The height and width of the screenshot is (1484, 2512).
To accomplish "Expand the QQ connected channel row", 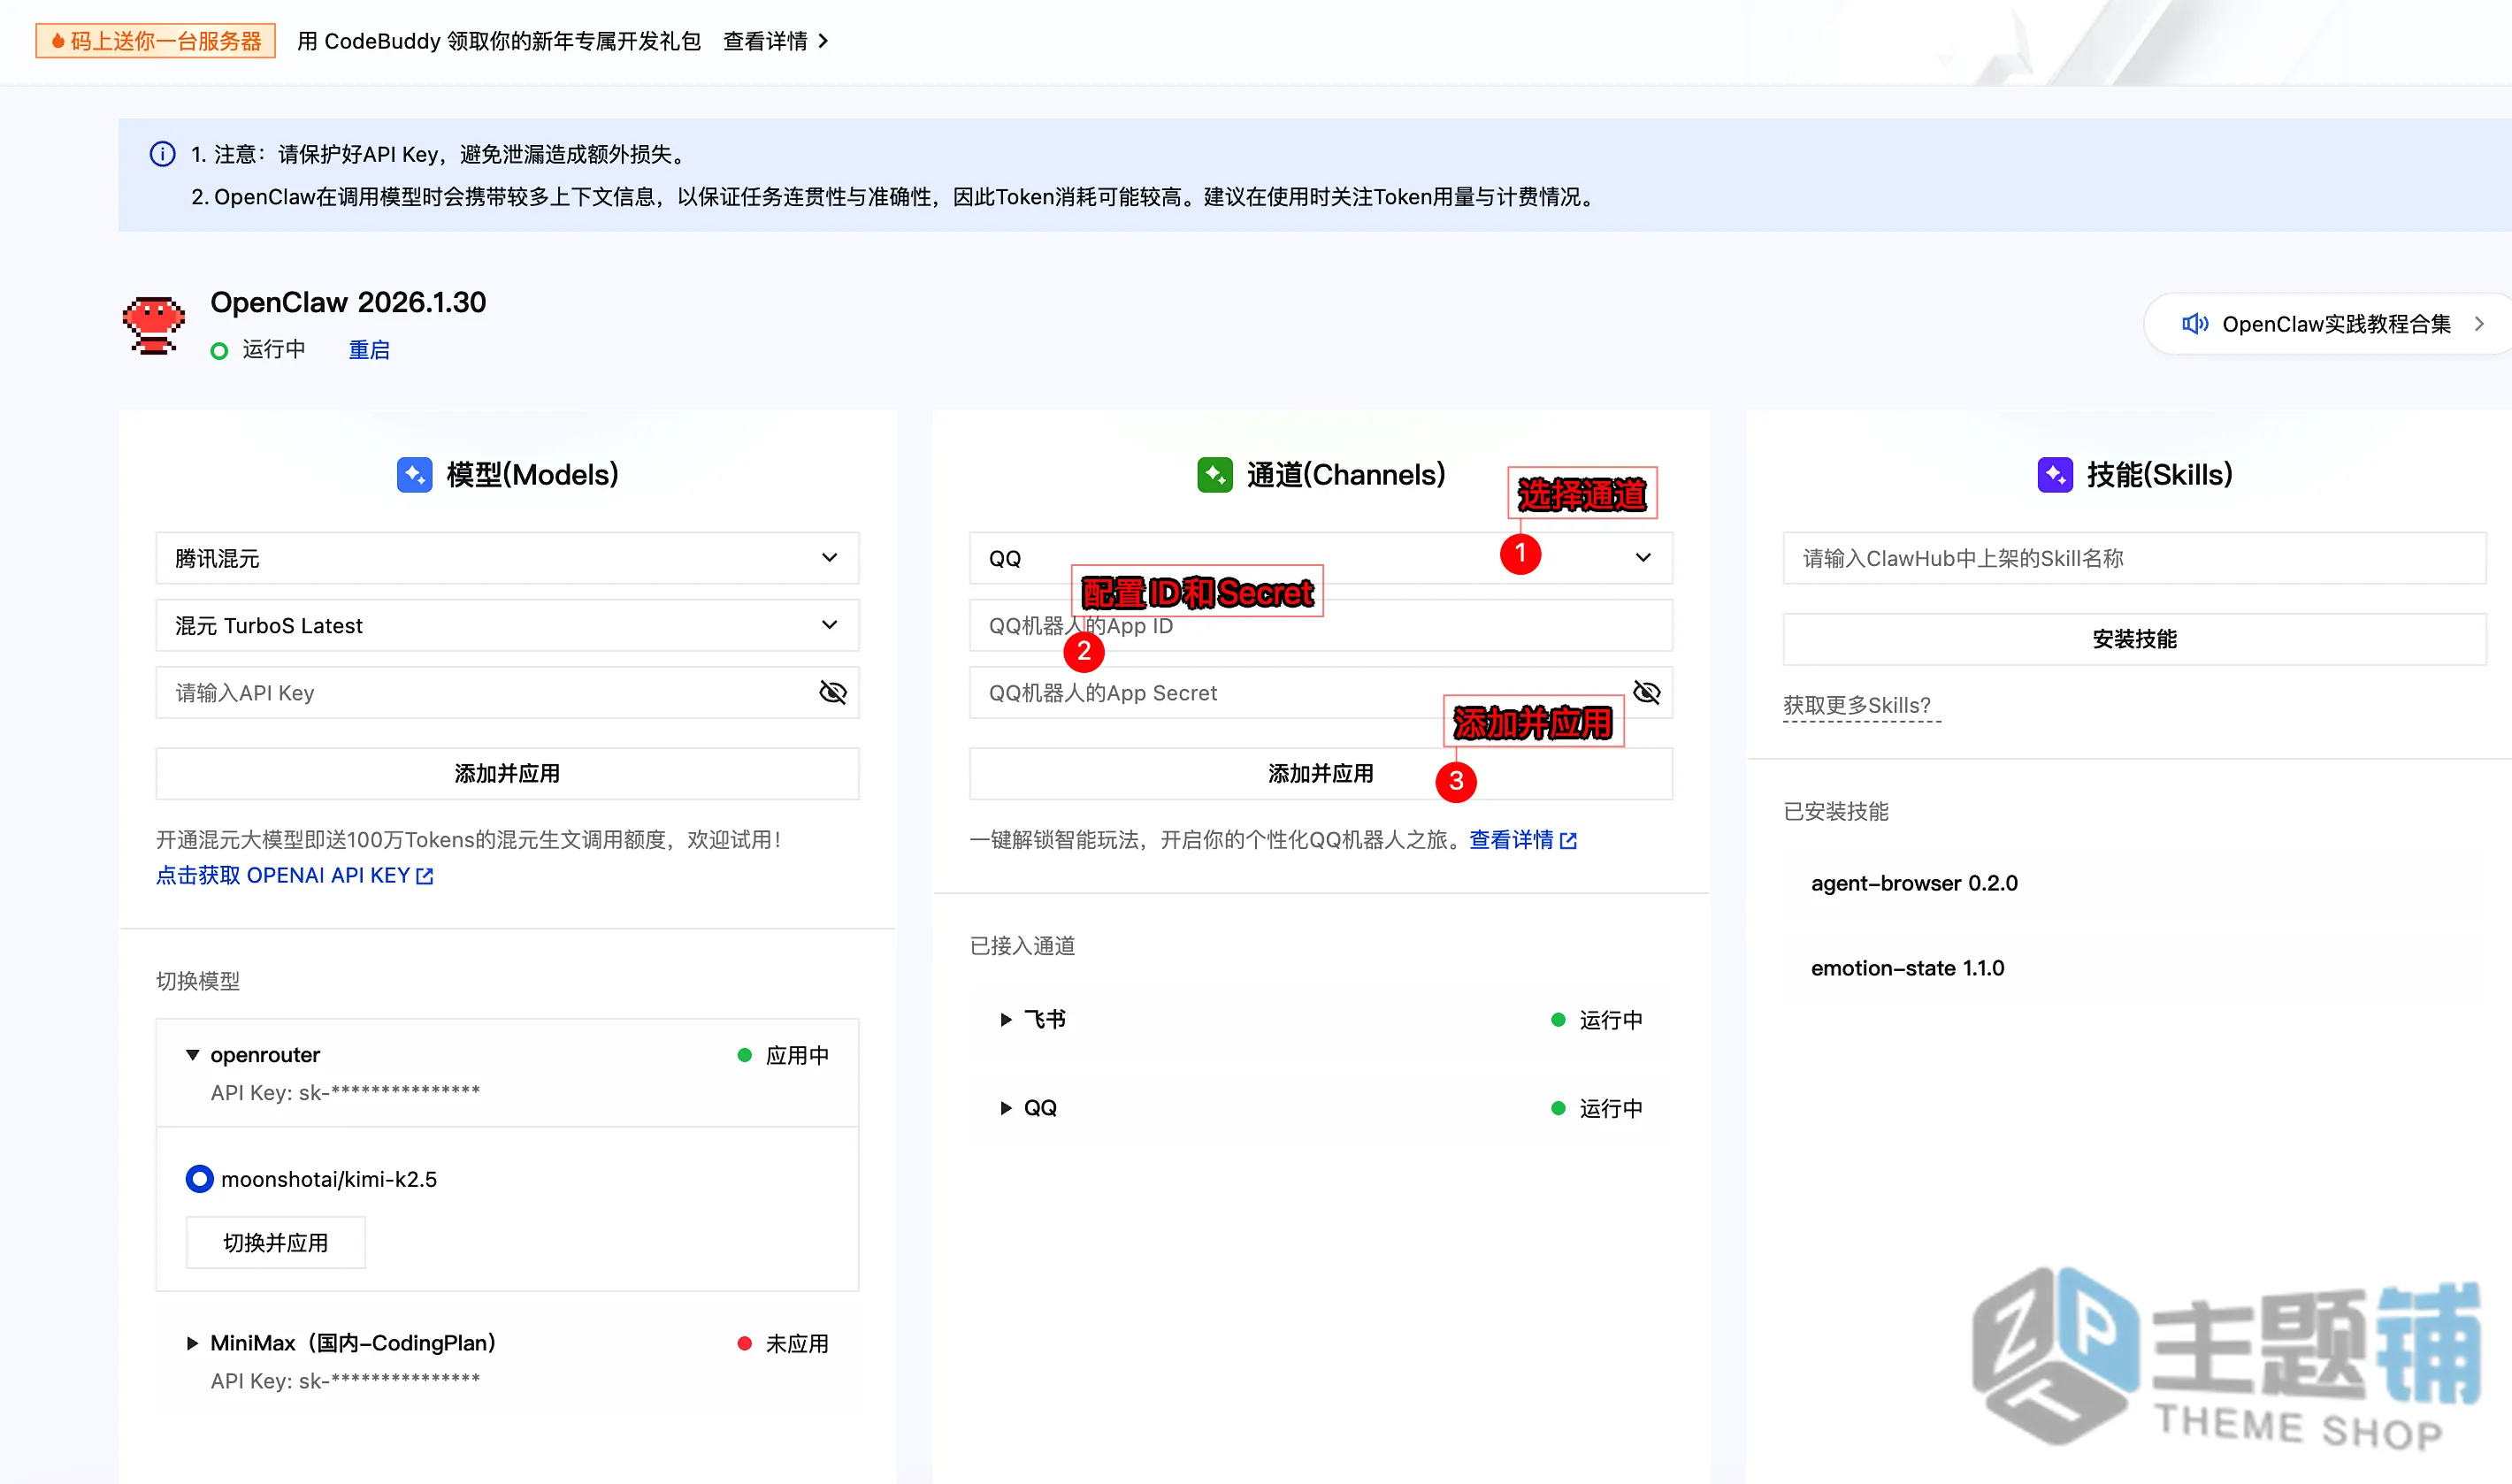I will click(1006, 1108).
